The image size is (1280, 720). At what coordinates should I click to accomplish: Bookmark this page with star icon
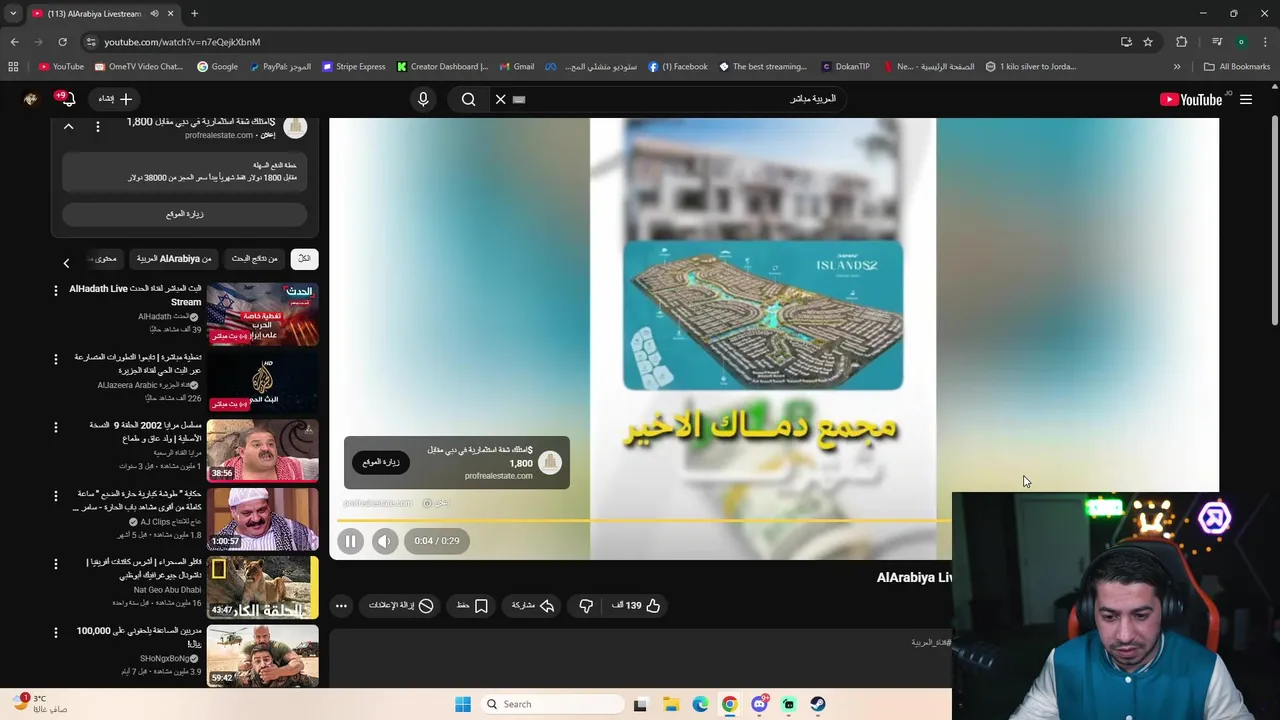click(x=1148, y=42)
